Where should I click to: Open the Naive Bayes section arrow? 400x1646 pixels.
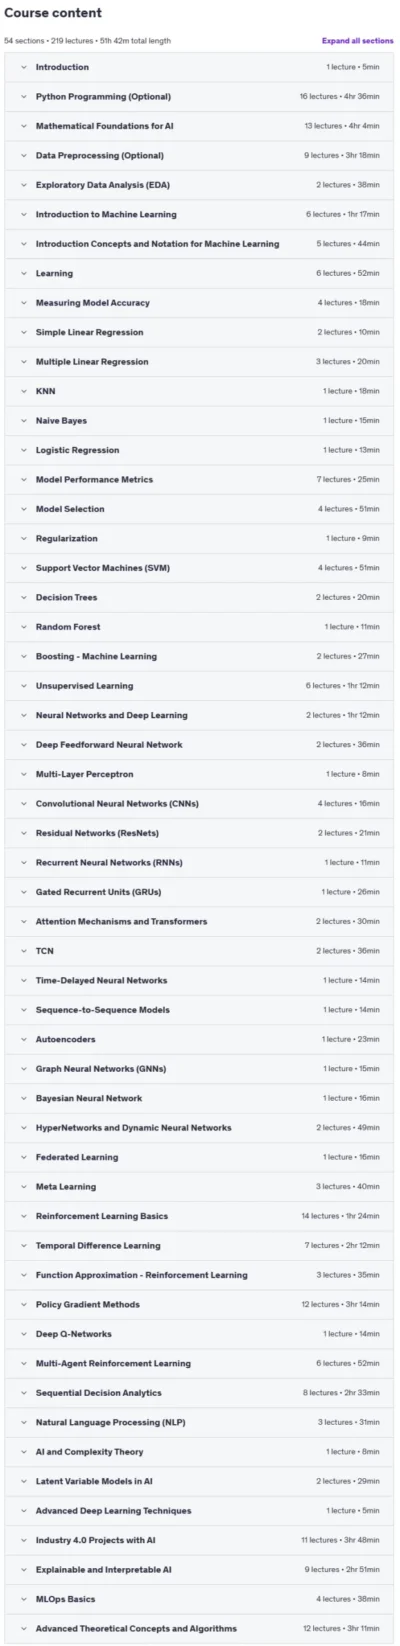pyautogui.click(x=24, y=421)
